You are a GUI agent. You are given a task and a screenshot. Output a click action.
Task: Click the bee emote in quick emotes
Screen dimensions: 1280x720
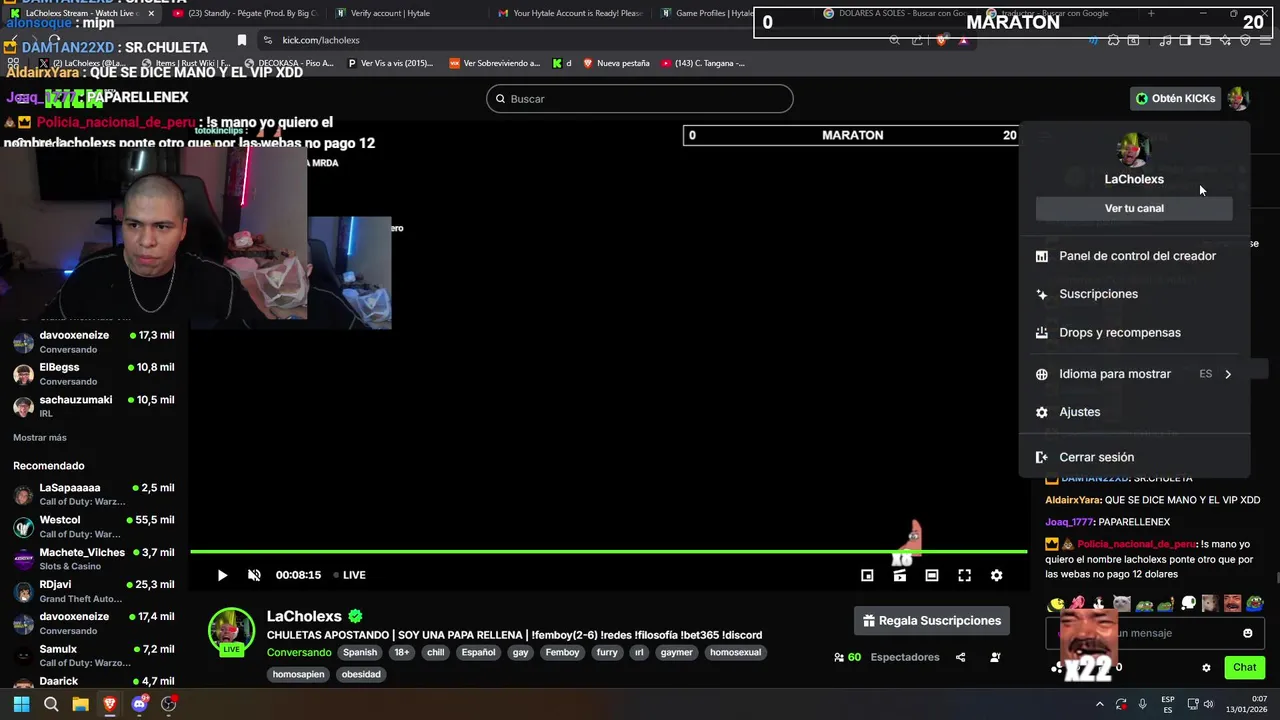[x=1055, y=603]
